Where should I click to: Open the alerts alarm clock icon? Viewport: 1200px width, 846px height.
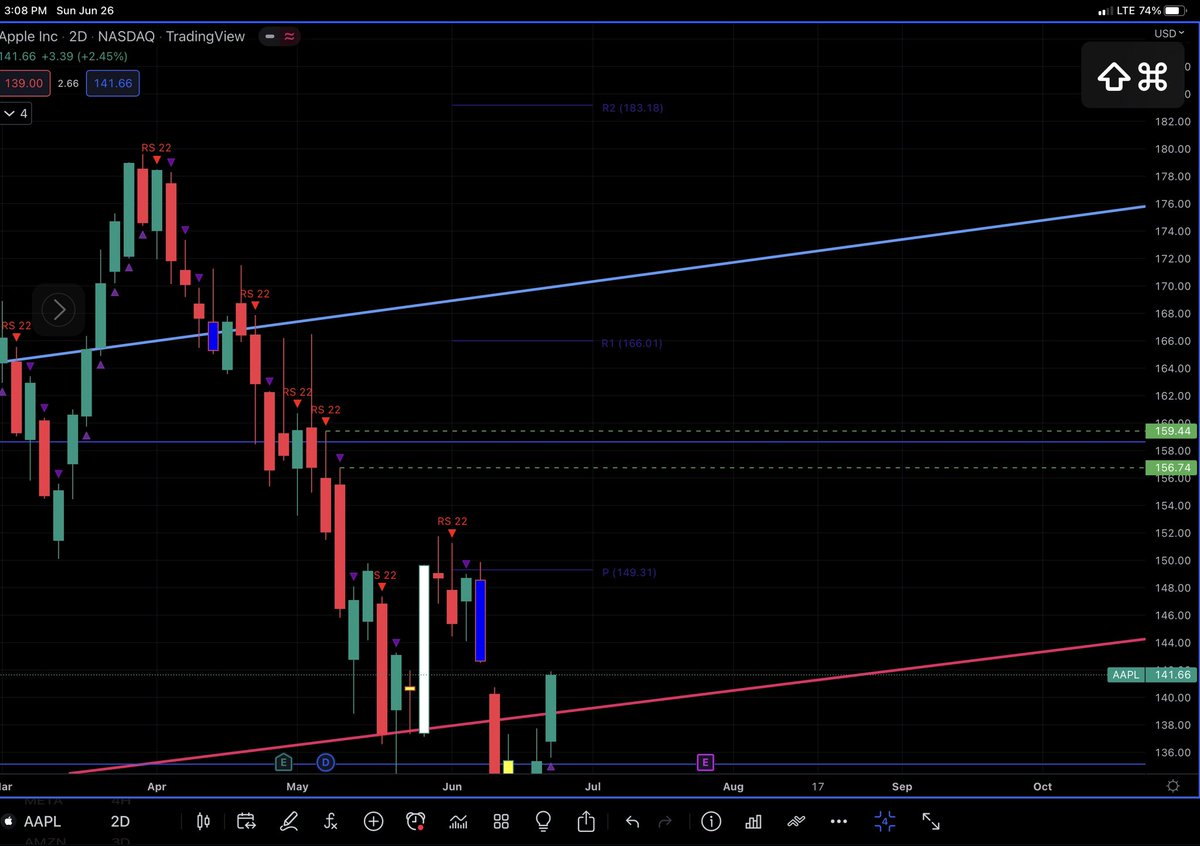click(416, 821)
